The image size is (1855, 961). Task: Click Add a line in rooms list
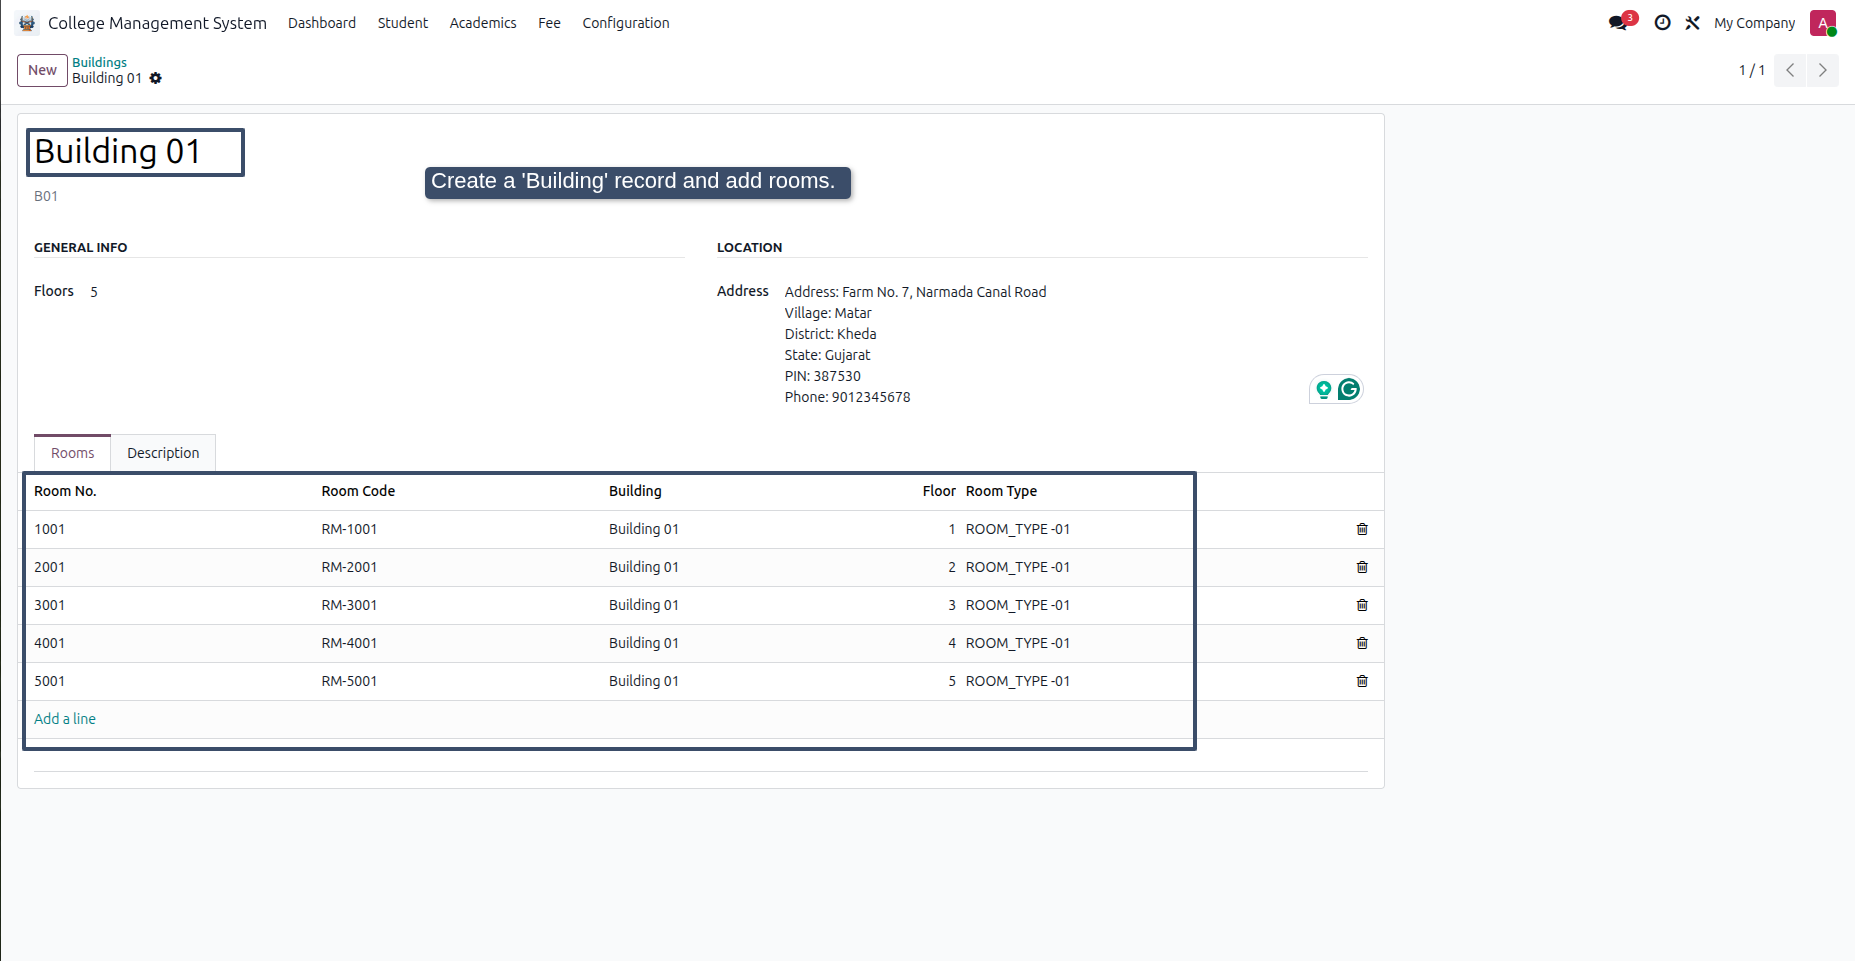[x=65, y=719]
